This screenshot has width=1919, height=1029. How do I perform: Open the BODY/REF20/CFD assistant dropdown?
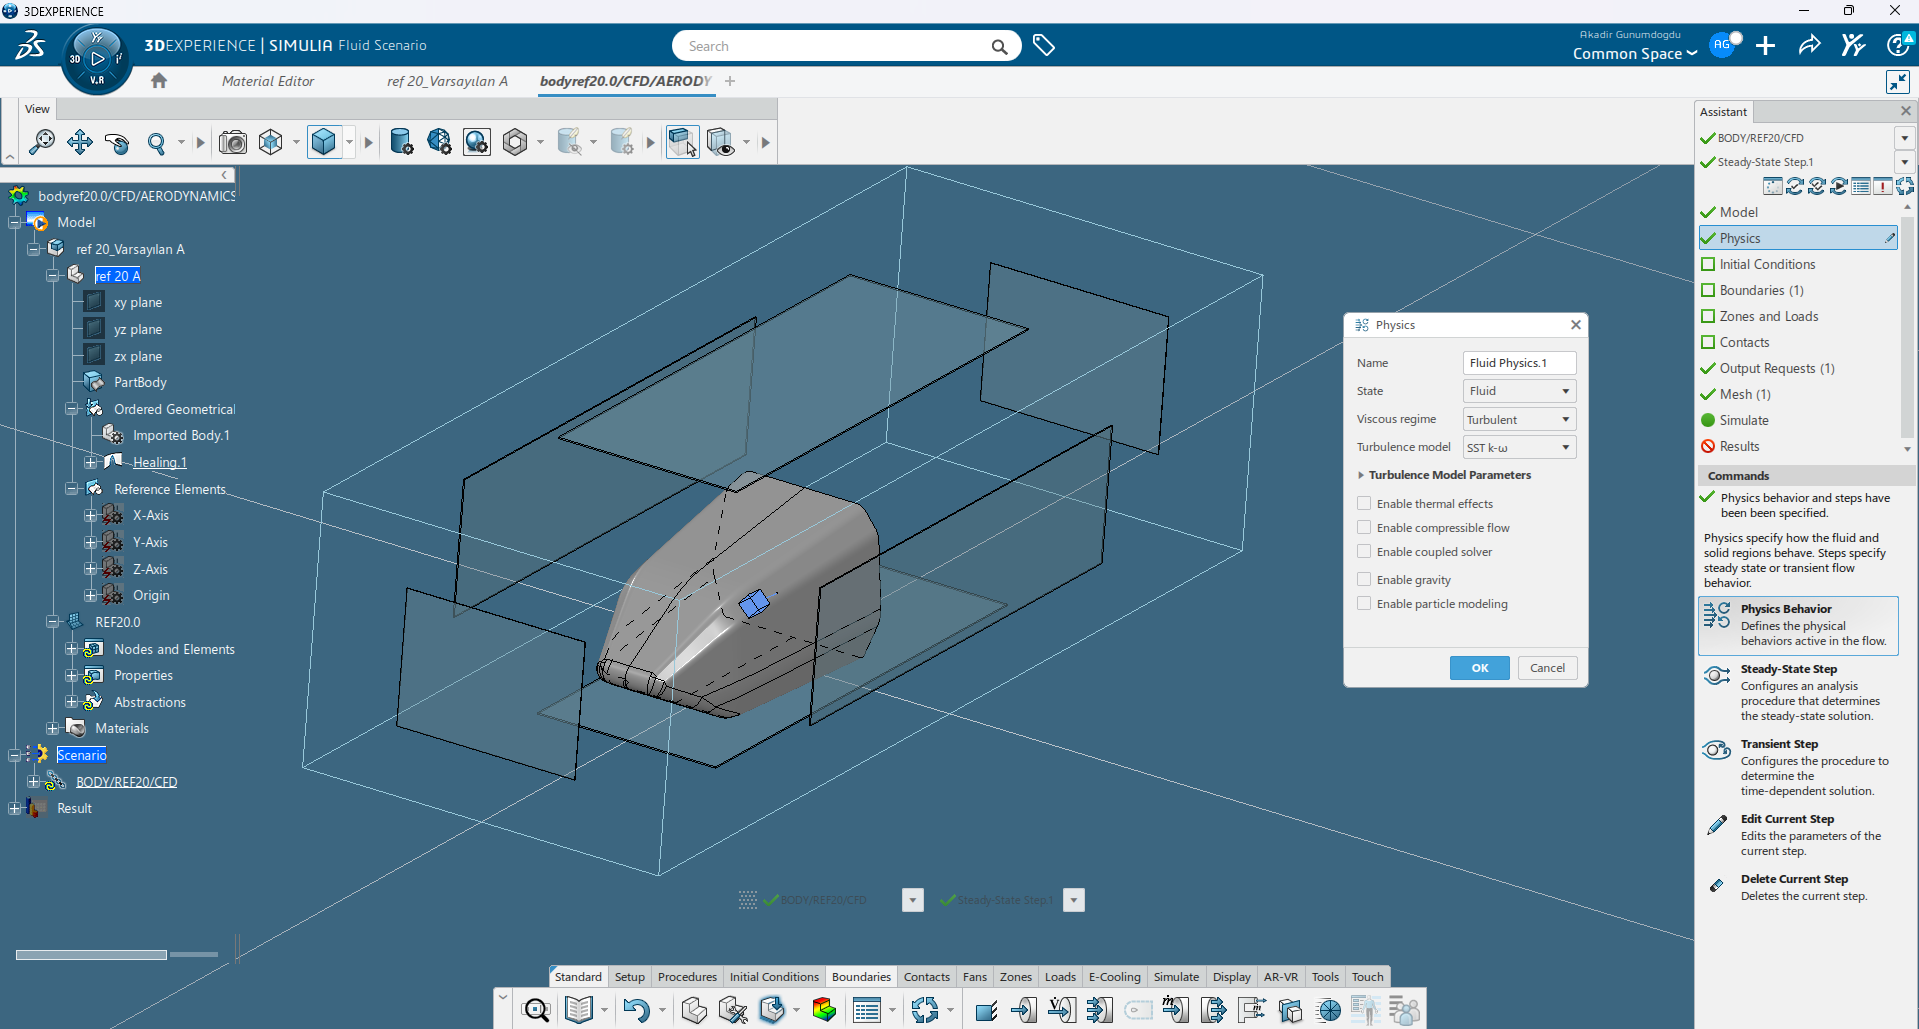pyautogui.click(x=1904, y=138)
